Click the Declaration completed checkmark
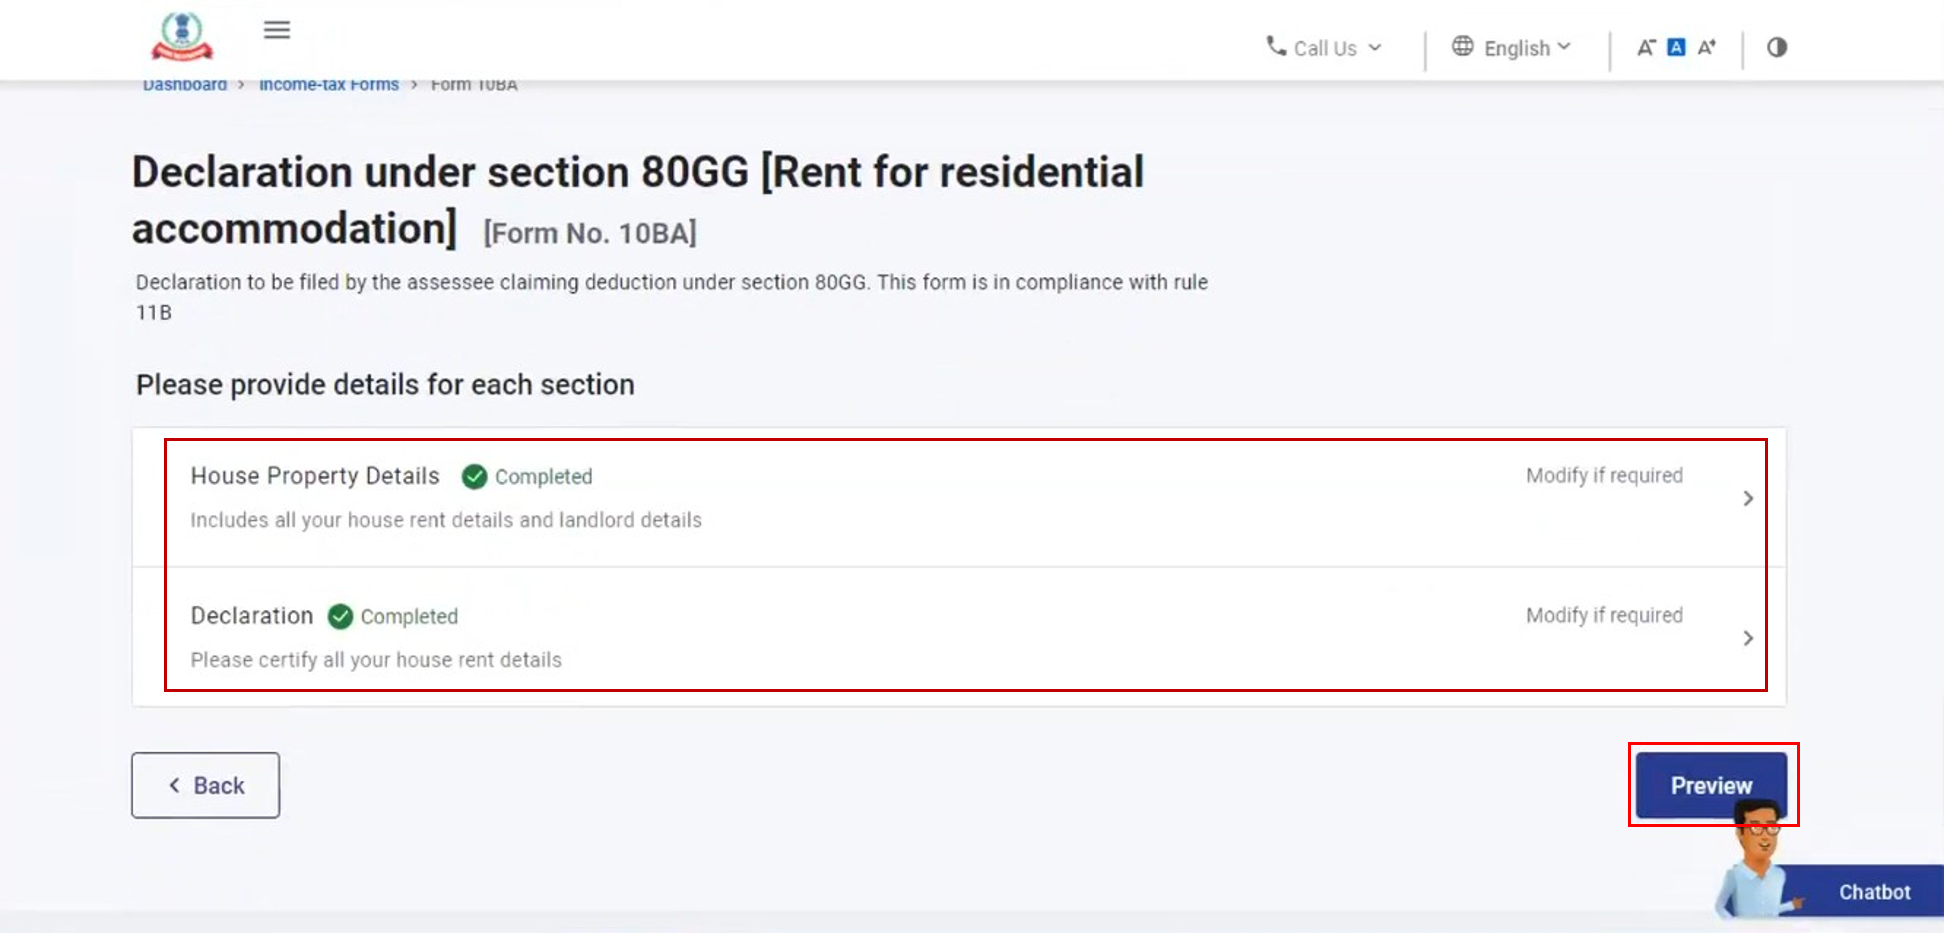 click(x=341, y=616)
